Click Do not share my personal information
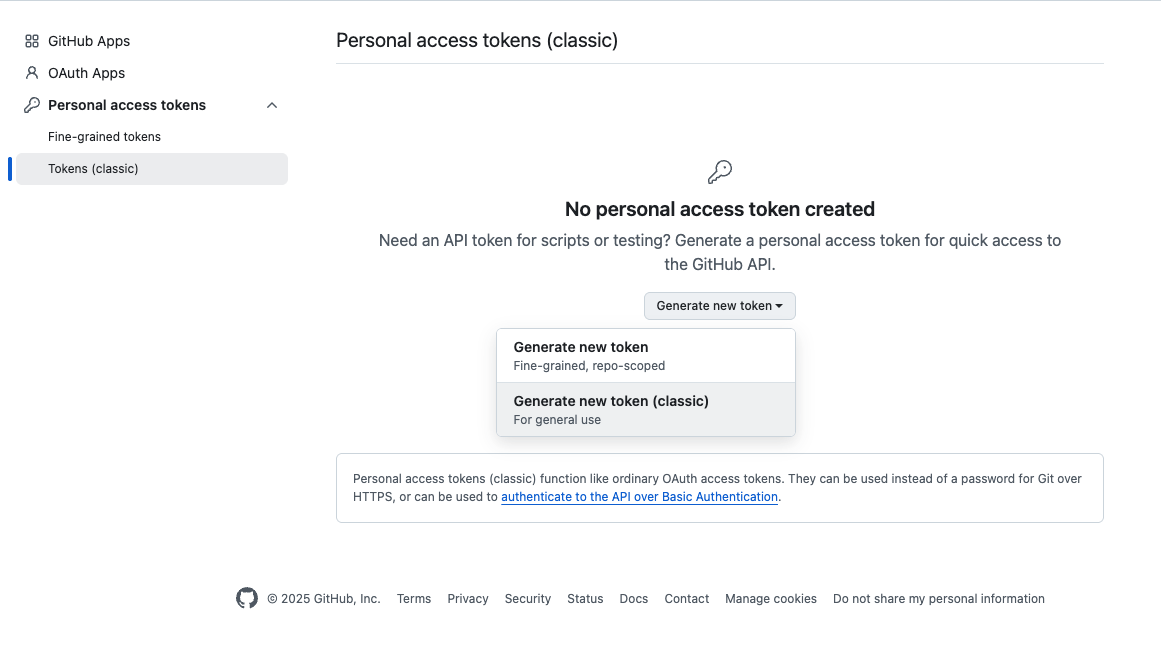This screenshot has width=1161, height=666. [939, 599]
